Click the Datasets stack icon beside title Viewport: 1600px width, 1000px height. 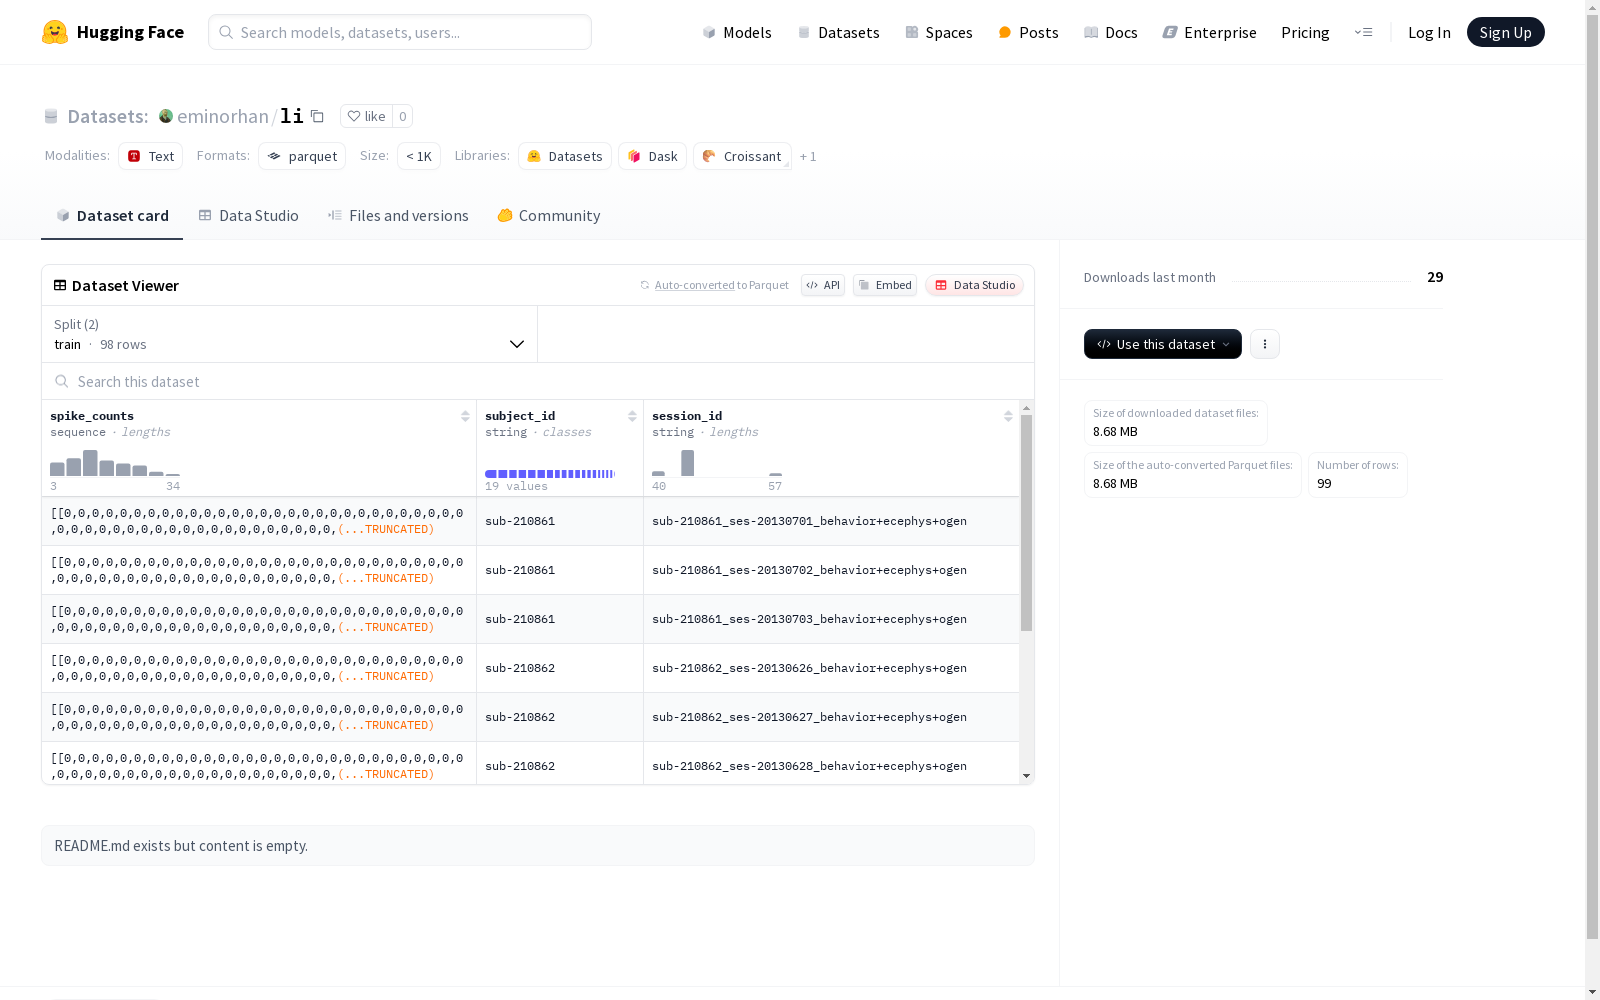[x=51, y=116]
